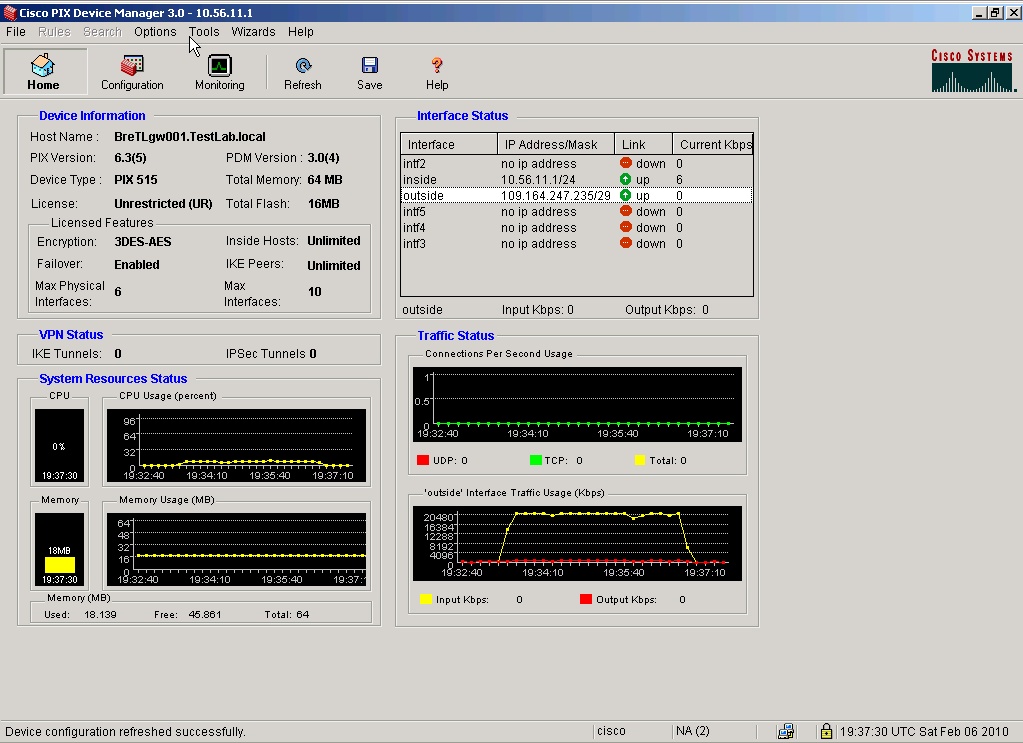Click the padlock icon in status bar
This screenshot has height=743, width=1023.
point(826,731)
